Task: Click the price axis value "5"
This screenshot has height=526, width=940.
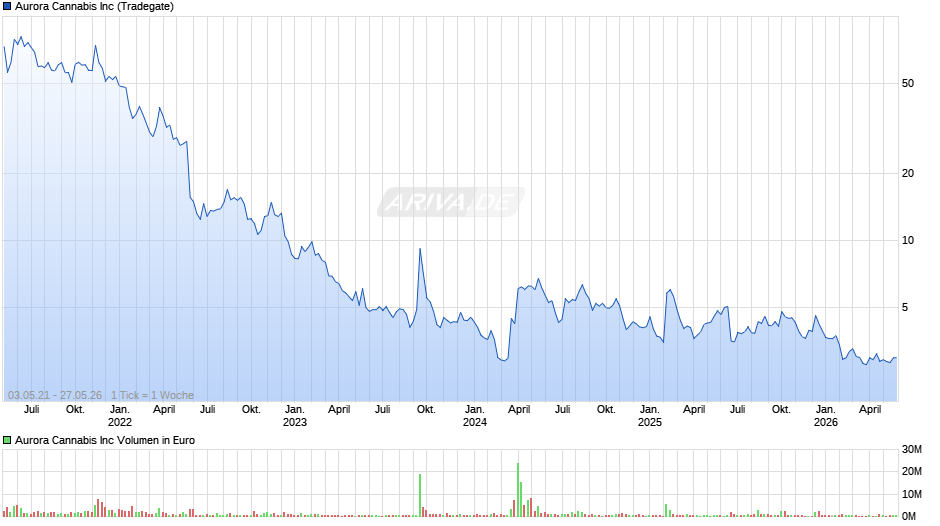Action: 905,308
